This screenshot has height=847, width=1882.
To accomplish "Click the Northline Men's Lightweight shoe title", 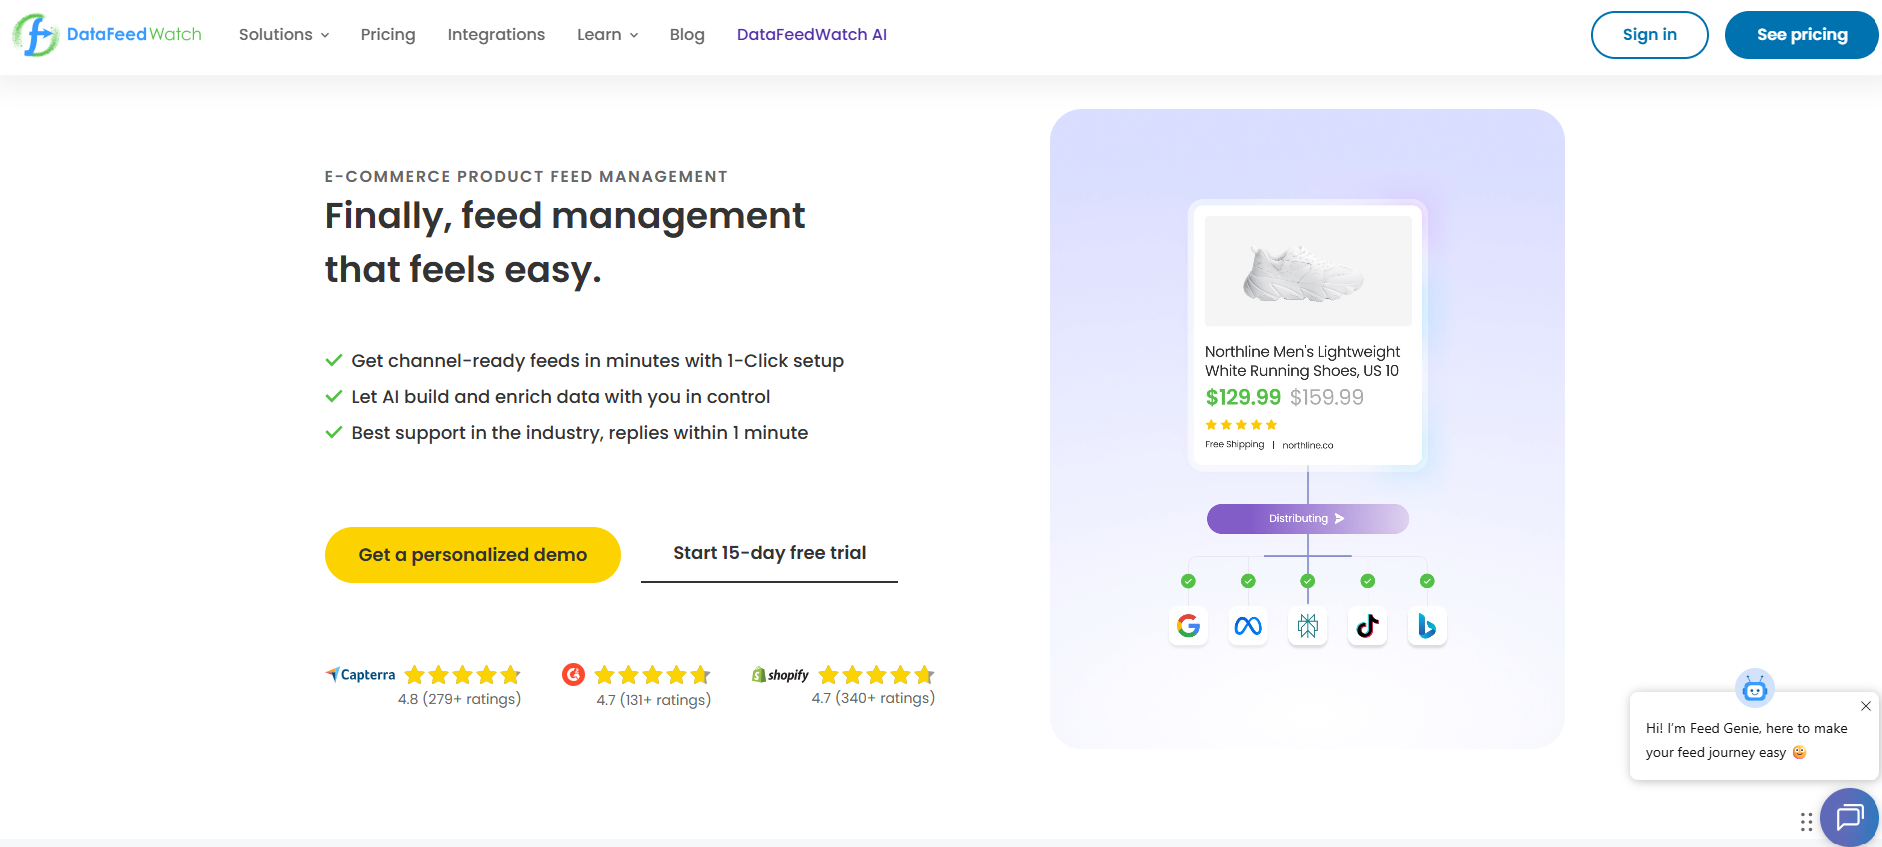I will 1302,361.
